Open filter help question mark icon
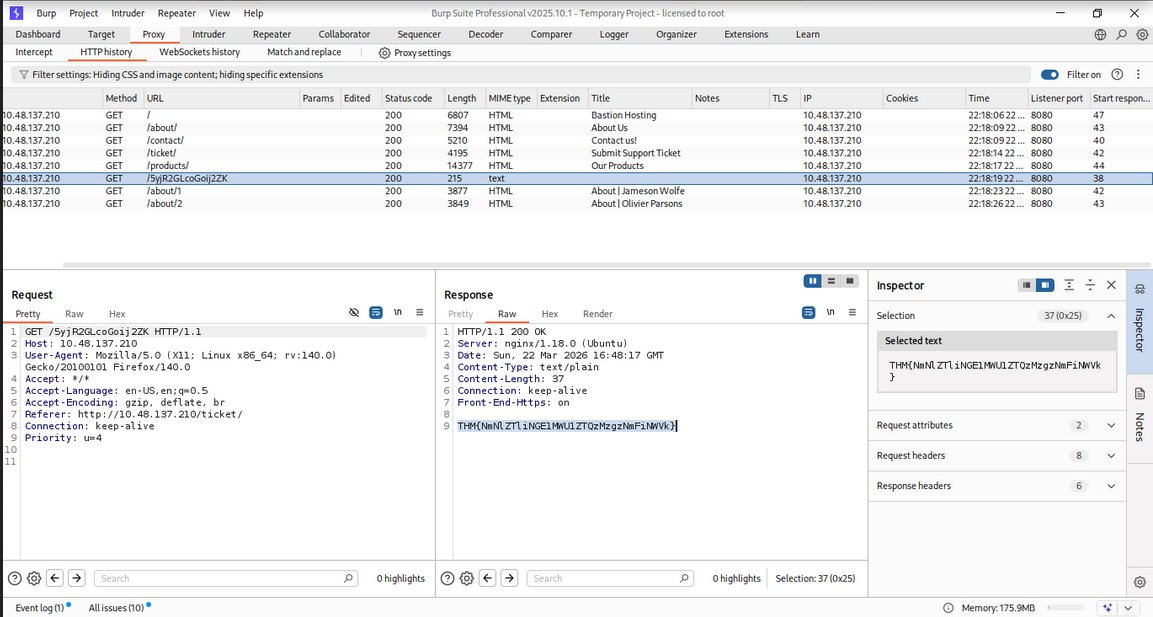This screenshot has height=617, width=1153. click(x=1117, y=74)
